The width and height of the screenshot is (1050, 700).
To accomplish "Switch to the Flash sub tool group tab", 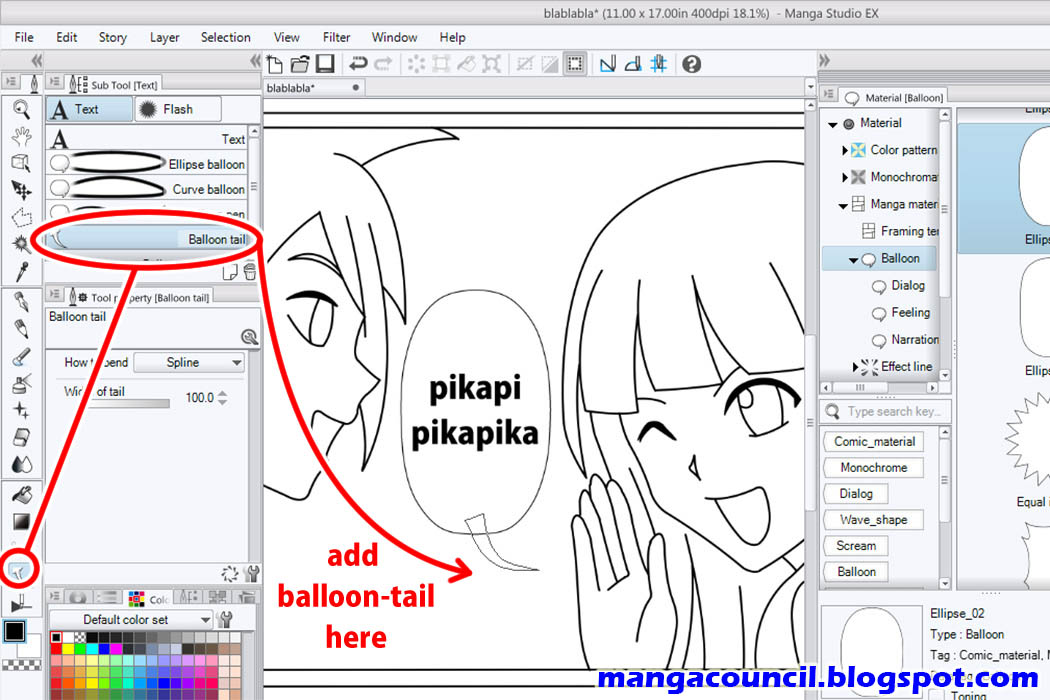I will click(x=177, y=109).
